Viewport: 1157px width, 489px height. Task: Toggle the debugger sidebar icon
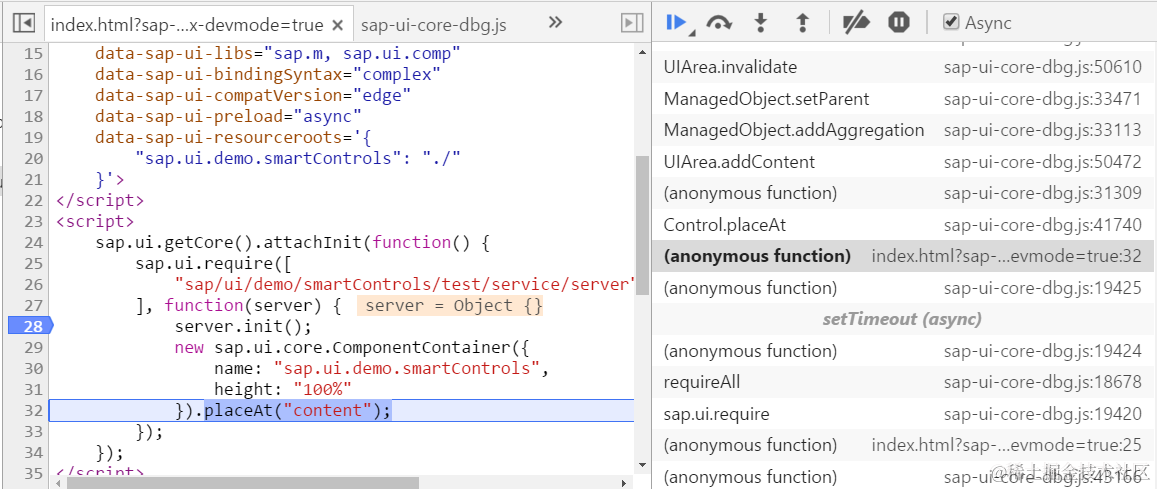coord(632,24)
